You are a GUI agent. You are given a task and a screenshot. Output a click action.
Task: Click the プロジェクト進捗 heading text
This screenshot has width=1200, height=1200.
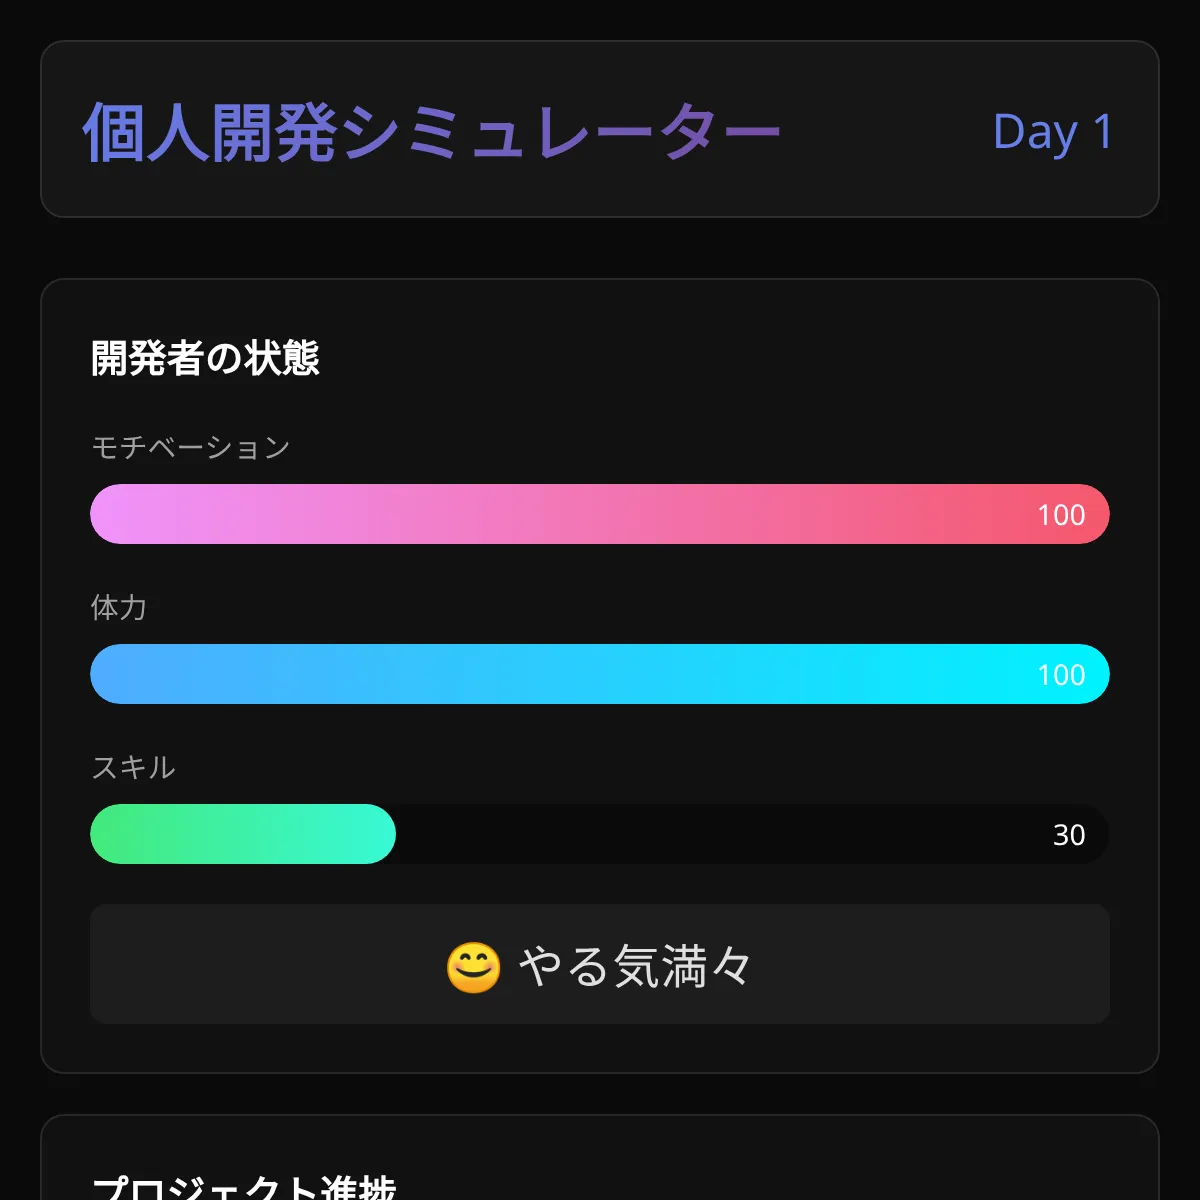coord(243,1190)
